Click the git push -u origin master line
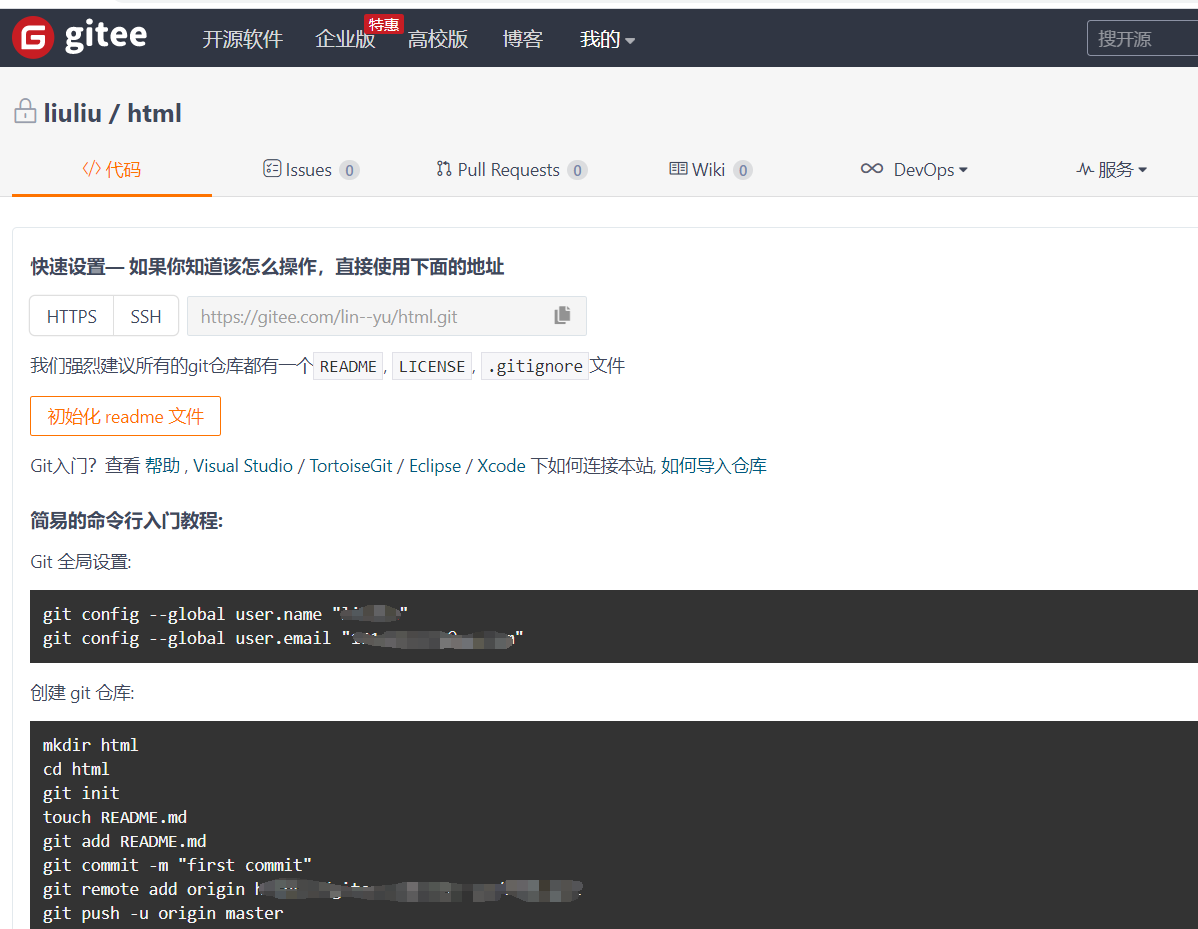This screenshot has width=1198, height=929. pos(163,914)
